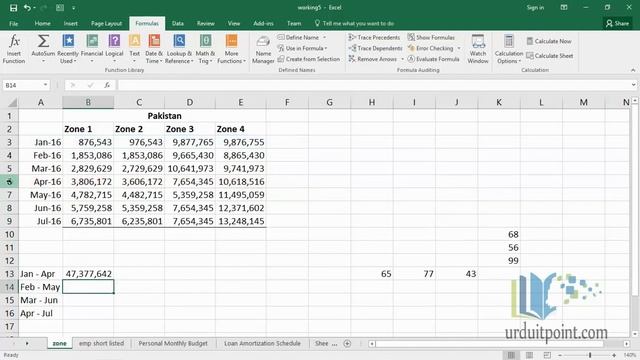Click the formula bar fx icon
The width and height of the screenshot is (640, 360).
[107, 85]
